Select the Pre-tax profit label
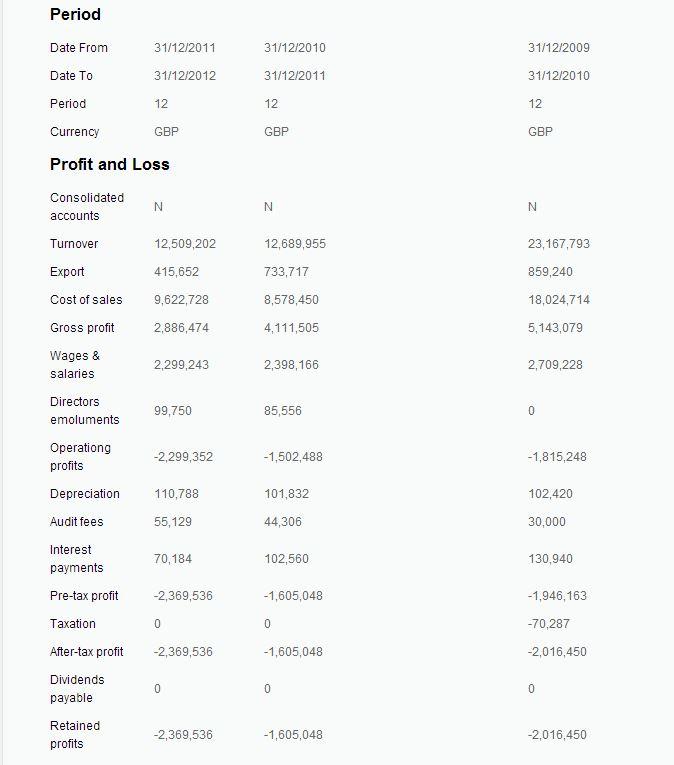The image size is (674, 765). click(x=84, y=596)
